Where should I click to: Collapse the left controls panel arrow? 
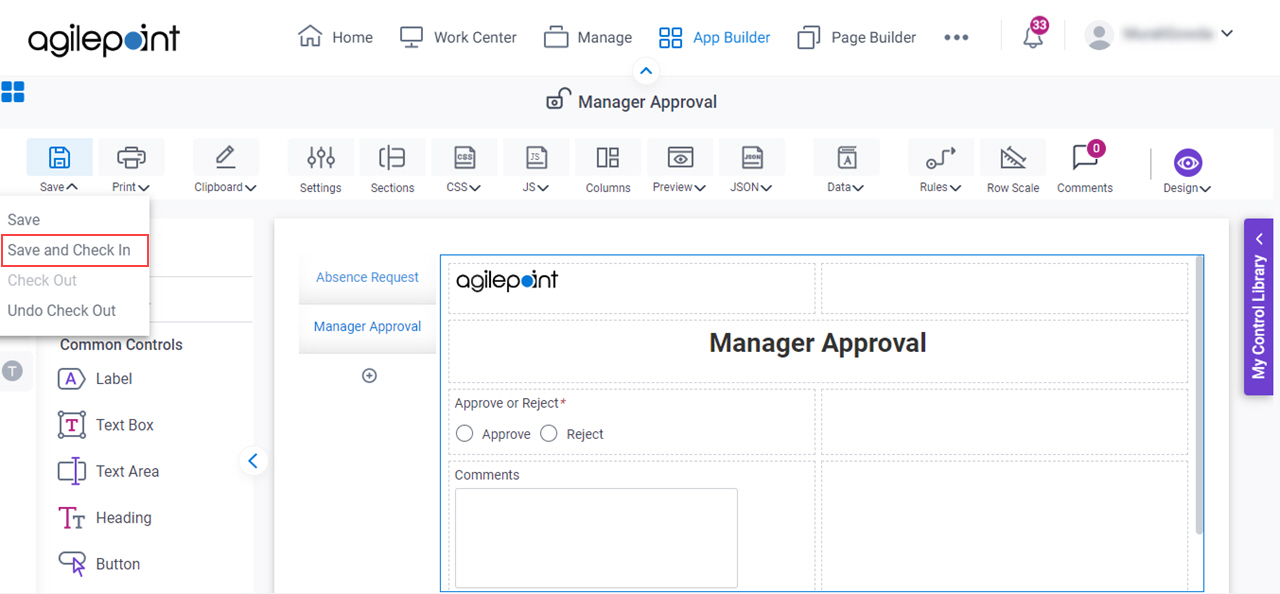pyautogui.click(x=253, y=461)
